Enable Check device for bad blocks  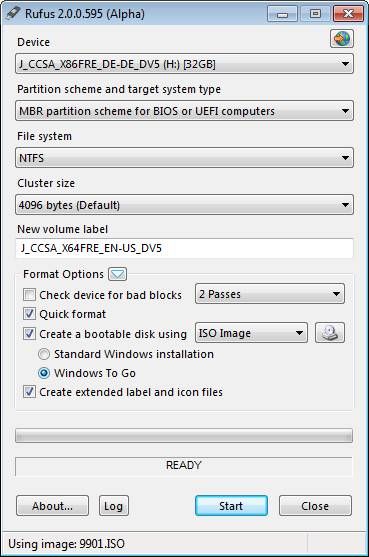pos(29,295)
